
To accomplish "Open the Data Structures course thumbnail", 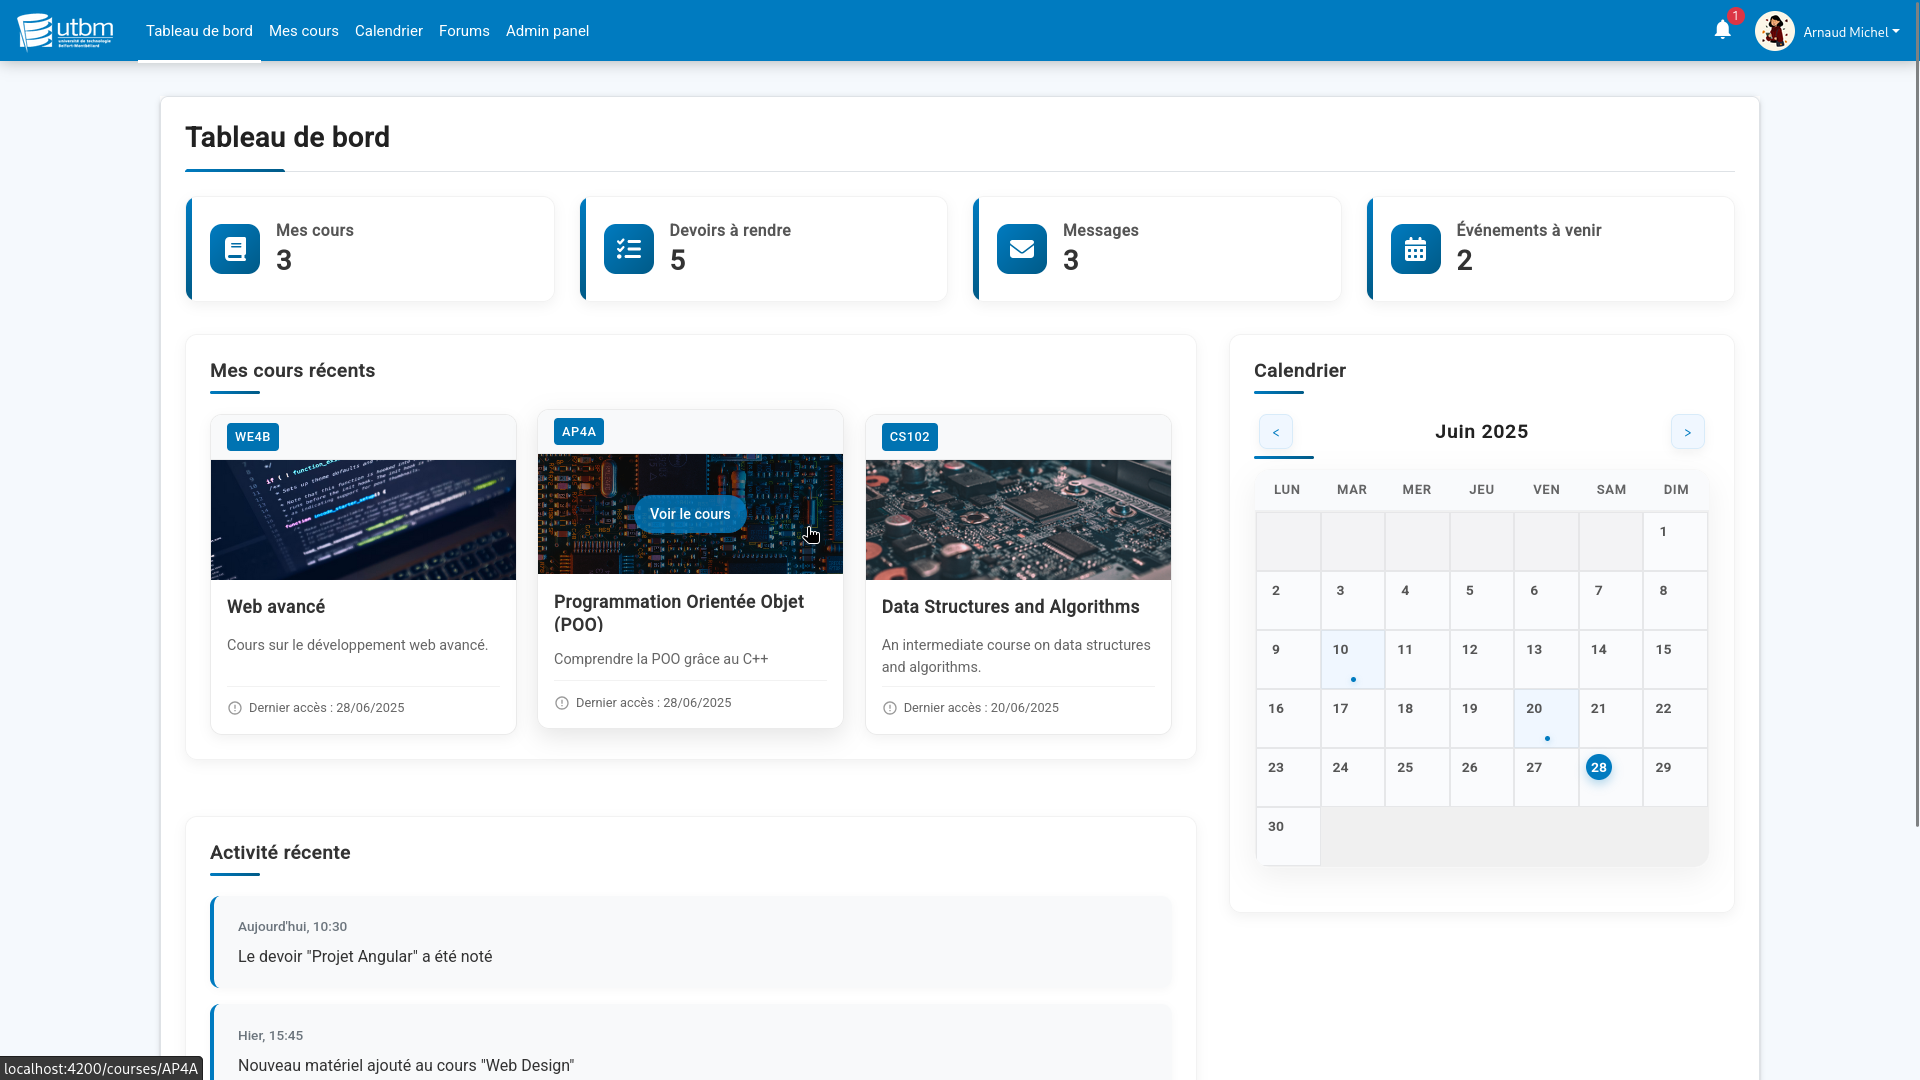I will pyautogui.click(x=1017, y=519).
